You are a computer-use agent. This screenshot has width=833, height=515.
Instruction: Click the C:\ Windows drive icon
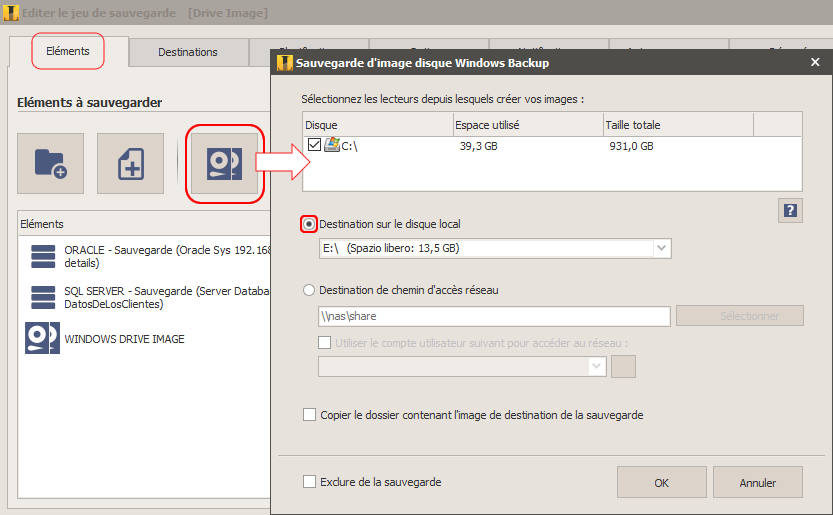click(332, 145)
